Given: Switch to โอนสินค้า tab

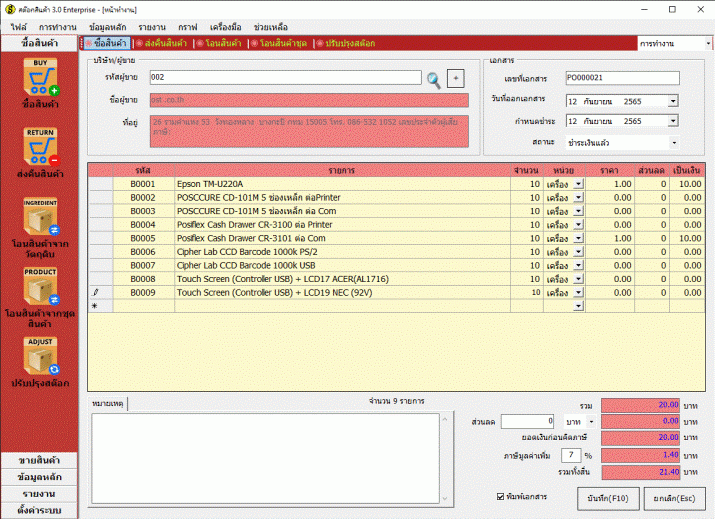Looking at the screenshot, I should click(x=219, y=43).
